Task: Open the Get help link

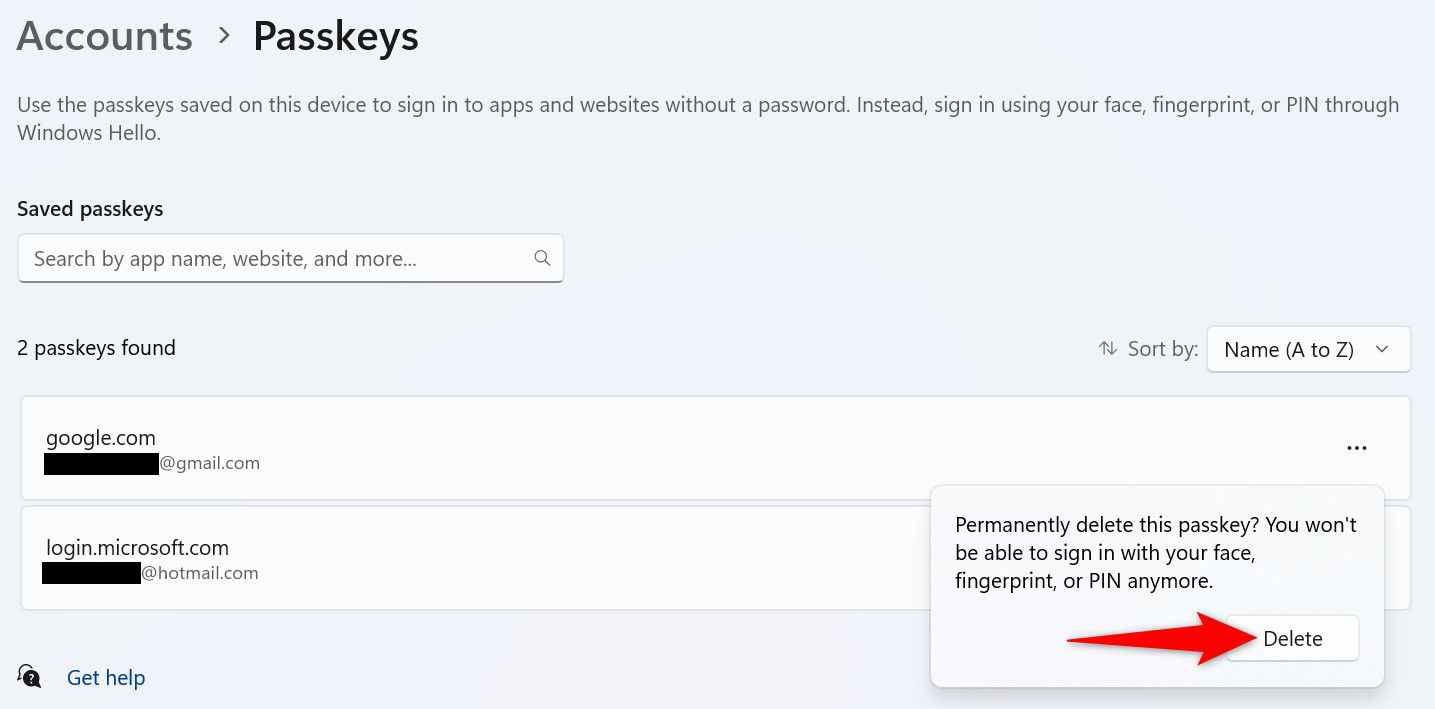Action: coord(105,677)
